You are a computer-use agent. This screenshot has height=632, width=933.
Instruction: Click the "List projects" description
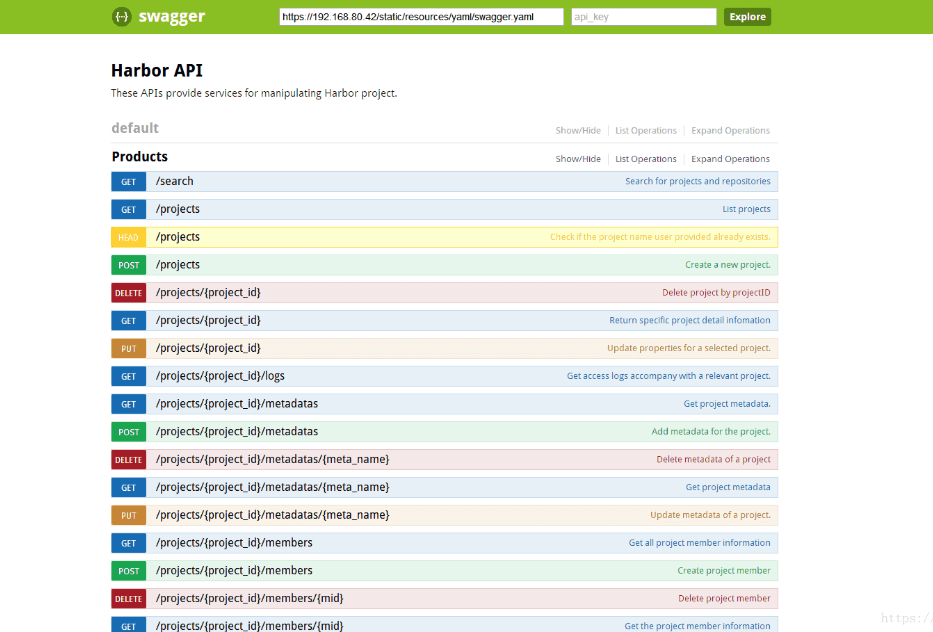pyautogui.click(x=746, y=209)
